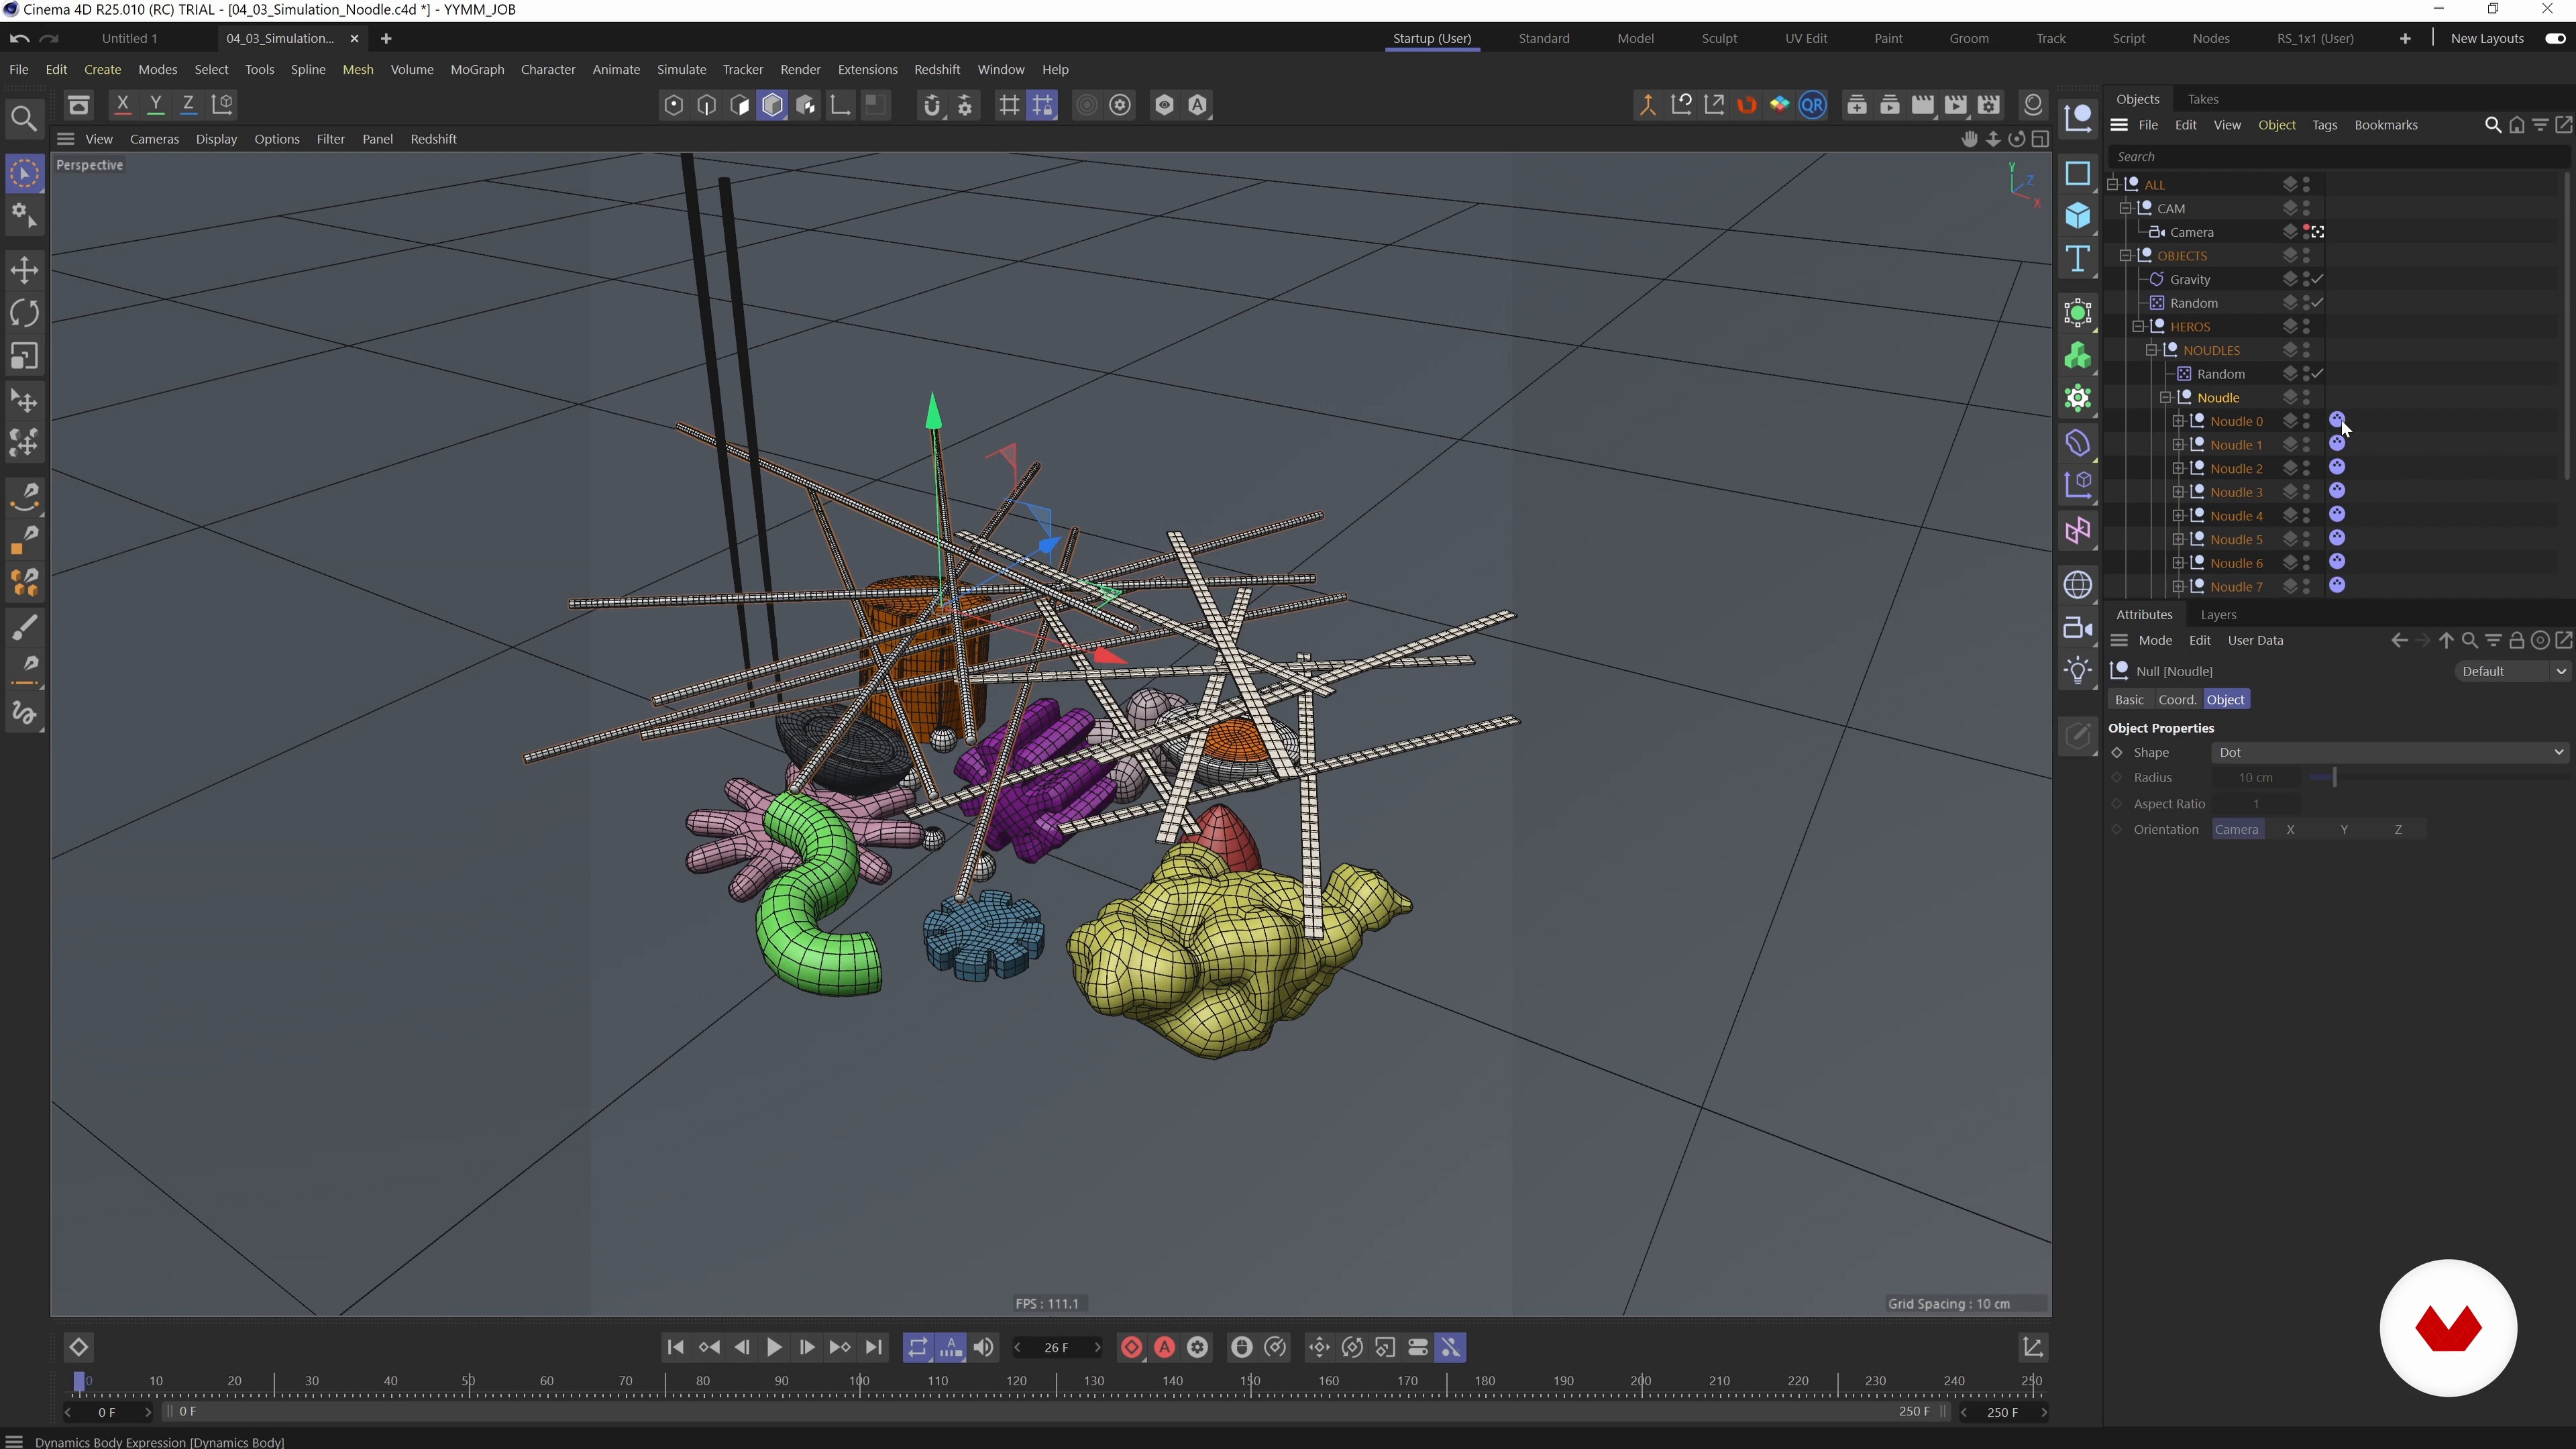Click the Record Active Objects button
The width and height of the screenshot is (2576, 1449).
coord(1131,1348)
